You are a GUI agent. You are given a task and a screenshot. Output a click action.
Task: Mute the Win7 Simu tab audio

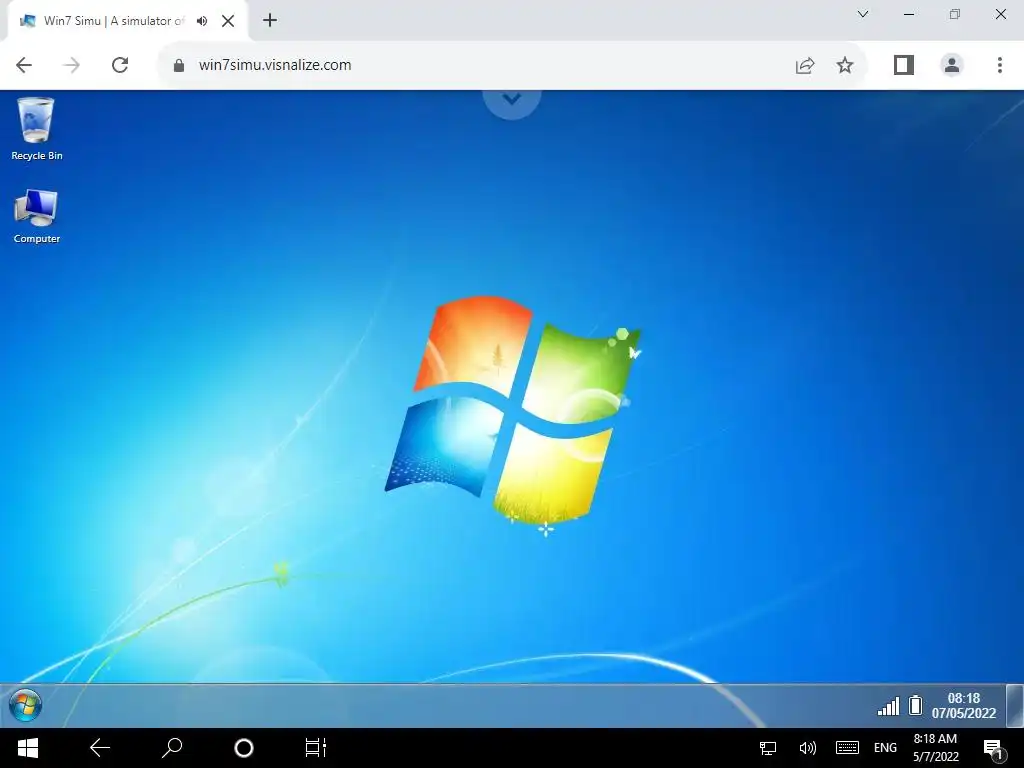coord(202,21)
